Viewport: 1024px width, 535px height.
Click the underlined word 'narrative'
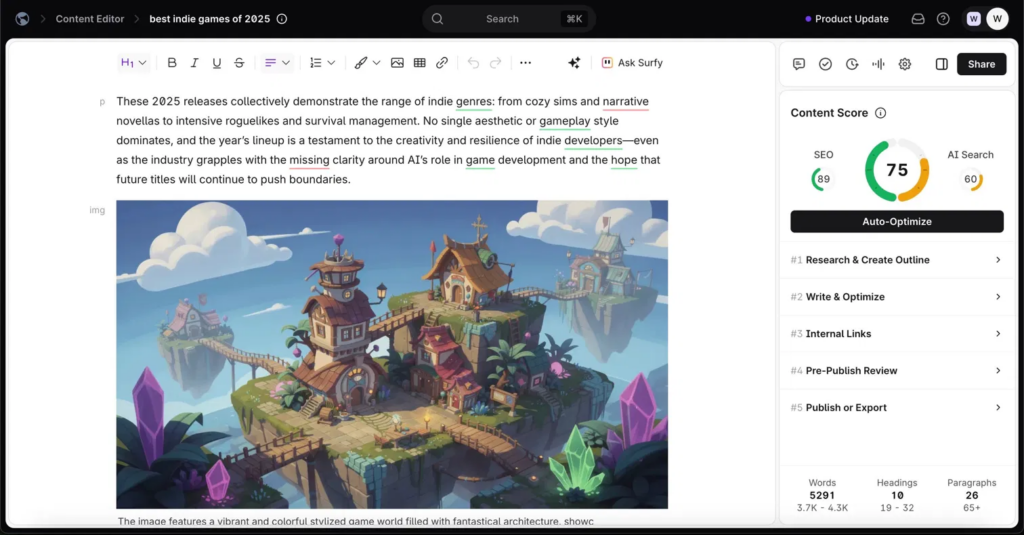point(626,101)
